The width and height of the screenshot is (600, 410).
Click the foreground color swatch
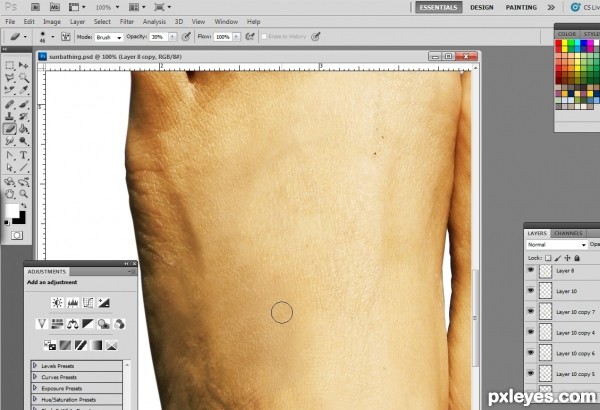(11, 210)
